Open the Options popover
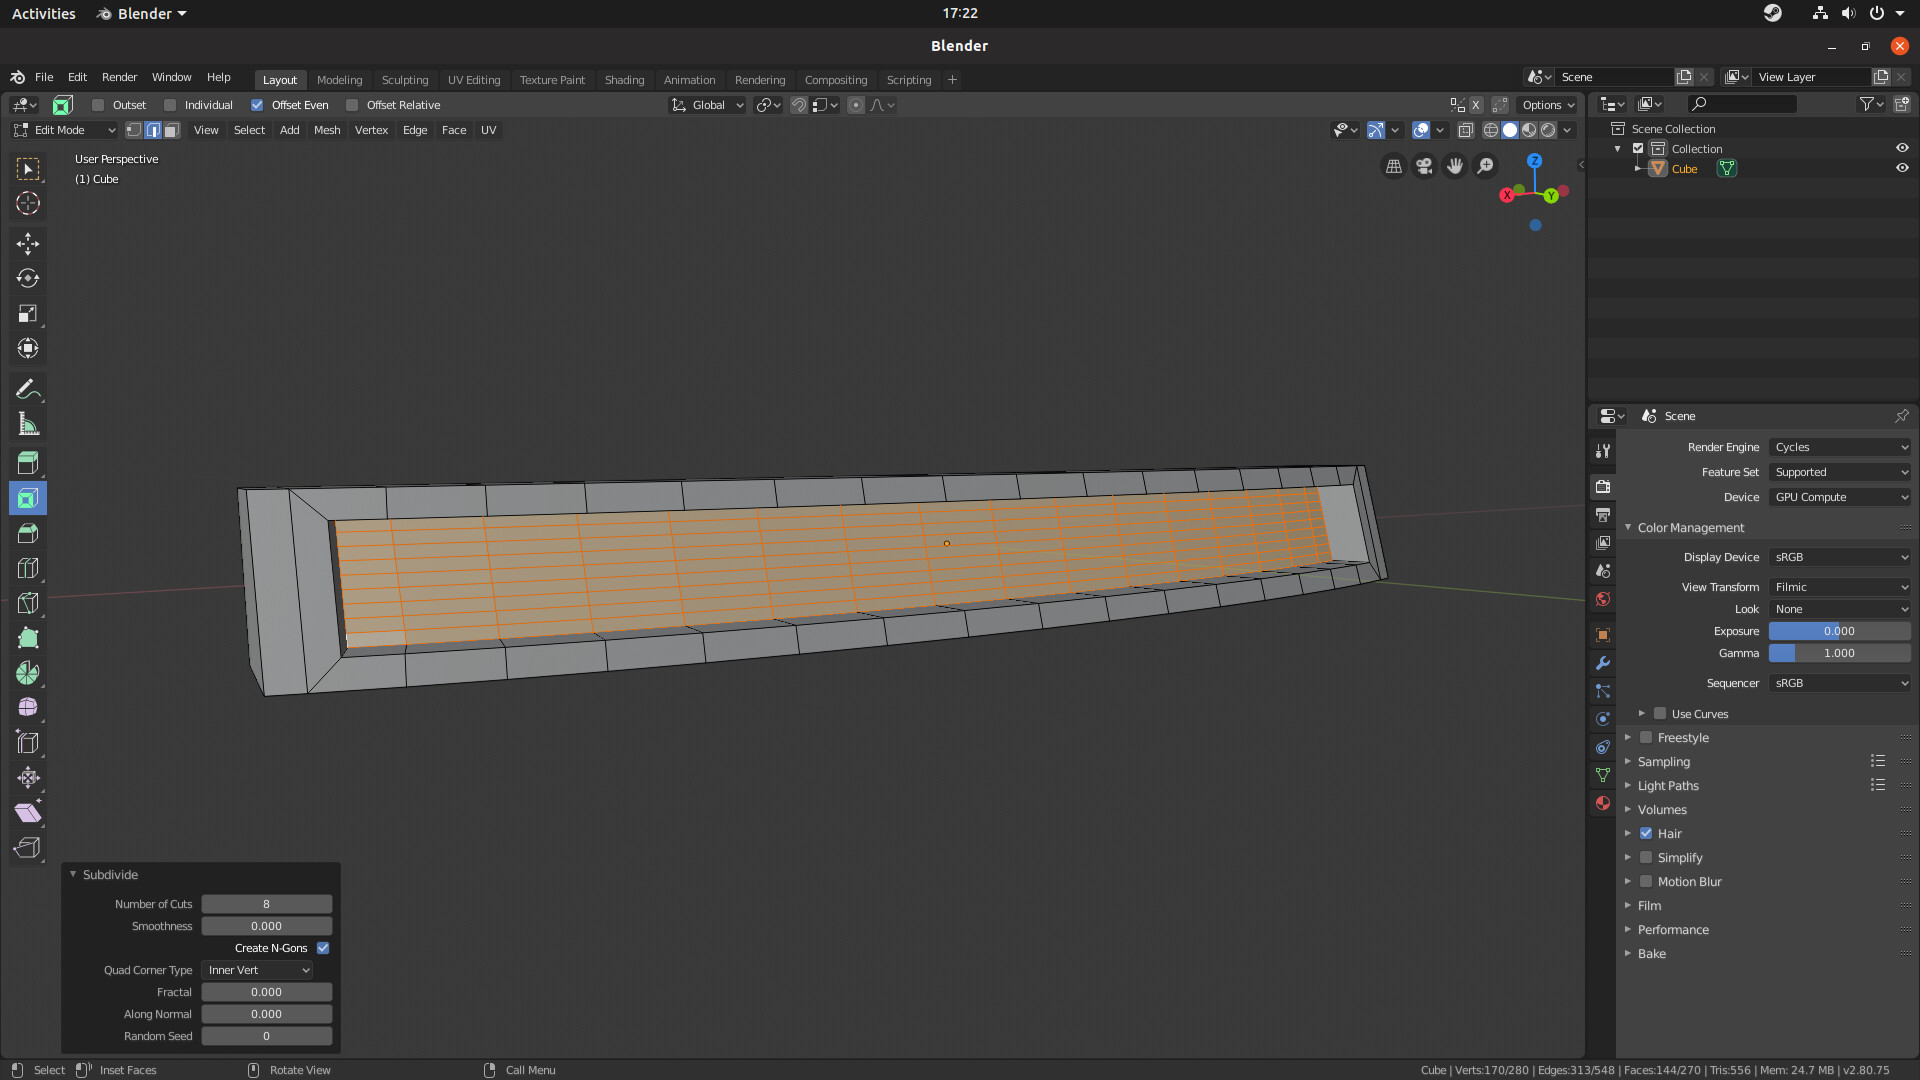Viewport: 1920px width, 1080px height. click(x=1548, y=105)
